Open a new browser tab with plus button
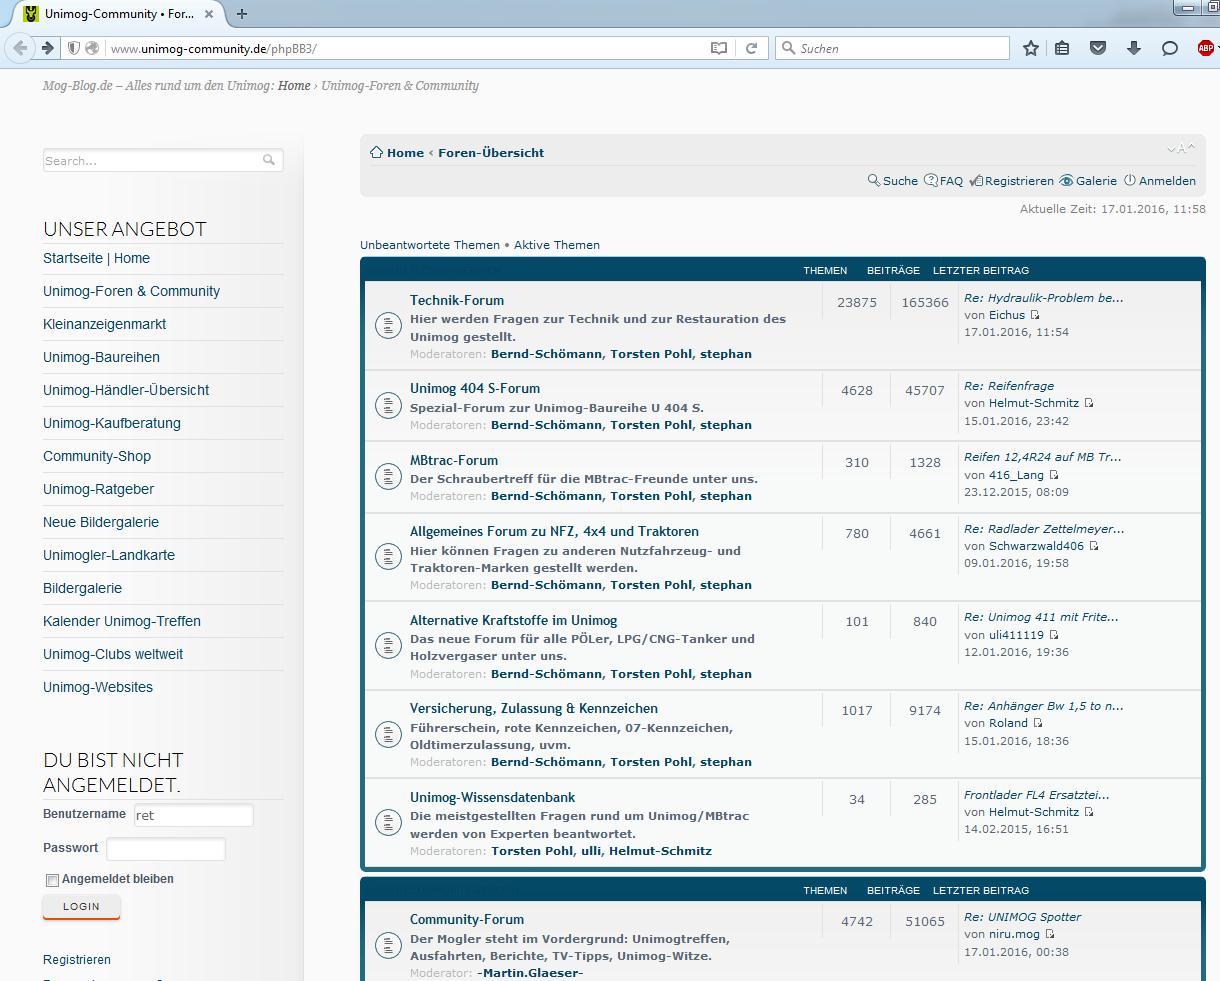The height and width of the screenshot is (981, 1220). (x=242, y=14)
